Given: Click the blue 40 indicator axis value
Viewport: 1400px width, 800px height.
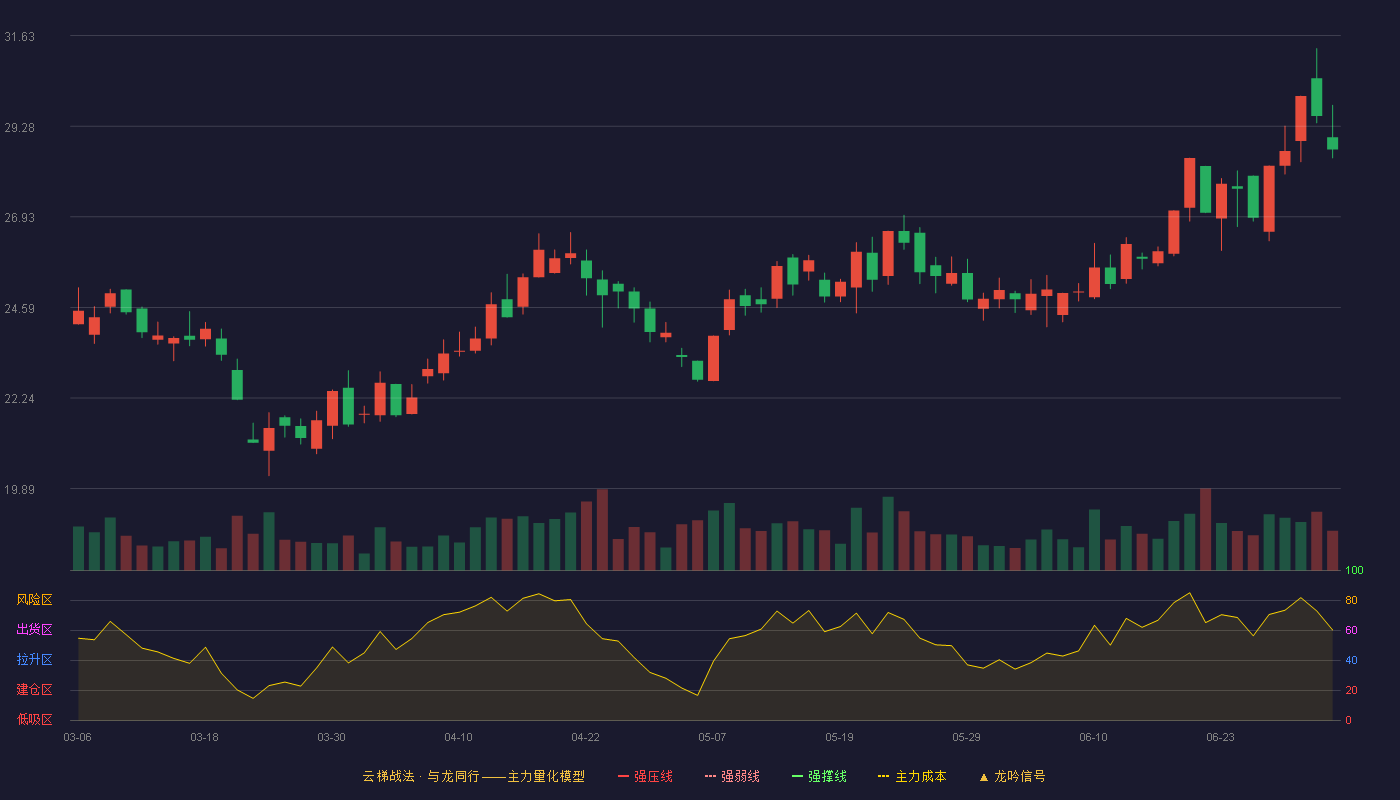Looking at the screenshot, I should click(1351, 660).
